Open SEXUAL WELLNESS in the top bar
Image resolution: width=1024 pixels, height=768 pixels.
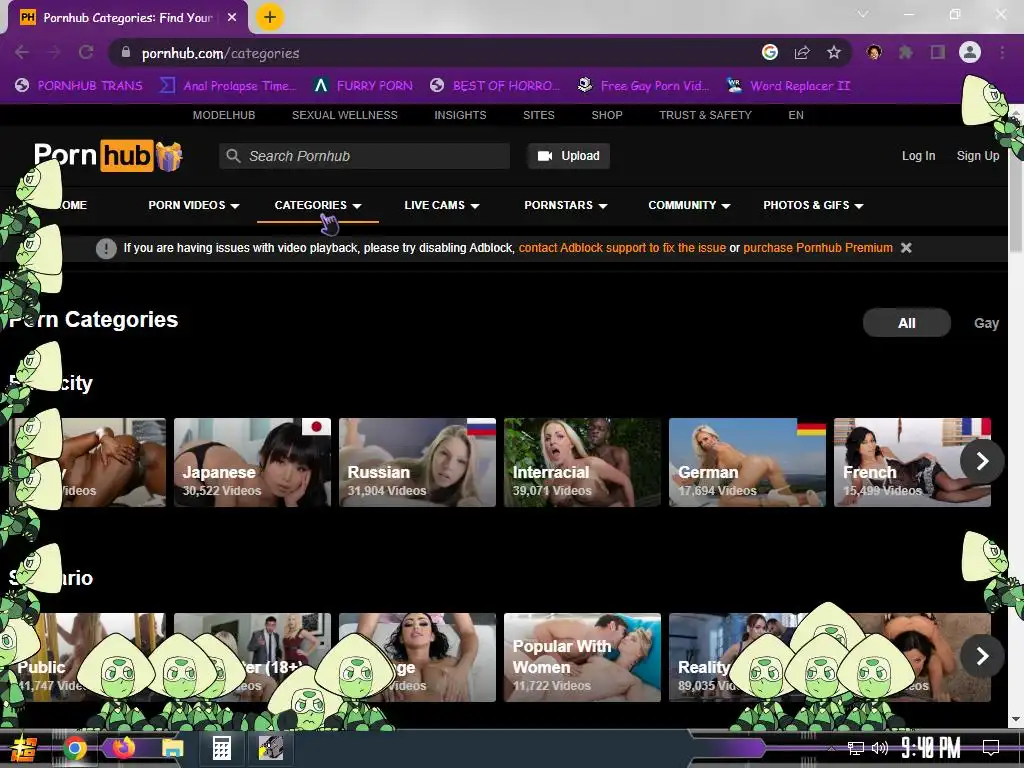point(345,115)
